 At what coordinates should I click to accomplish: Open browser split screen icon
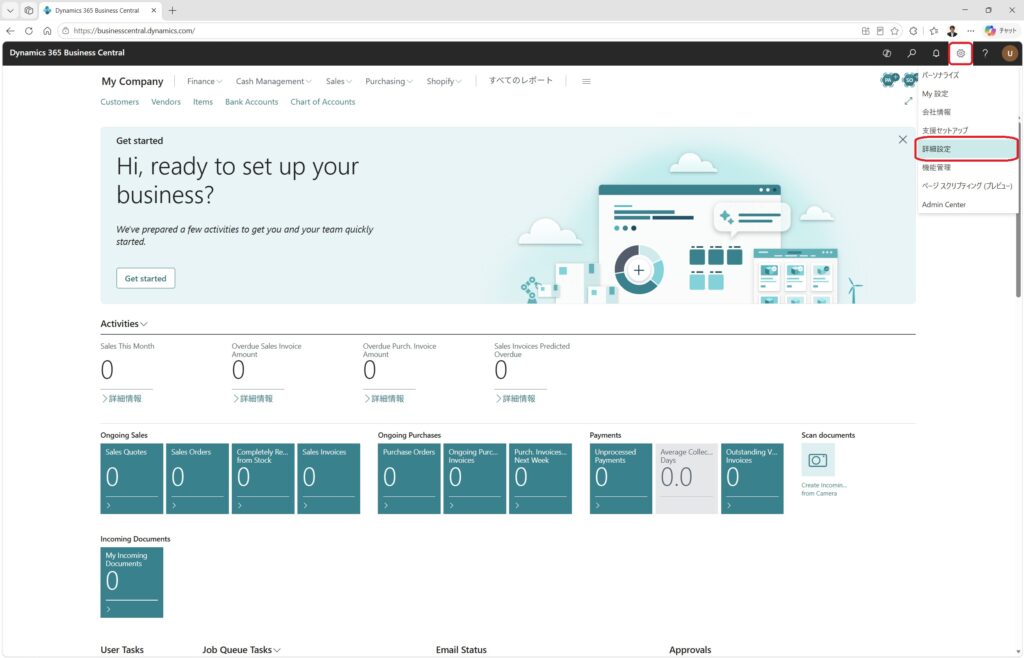(x=865, y=31)
